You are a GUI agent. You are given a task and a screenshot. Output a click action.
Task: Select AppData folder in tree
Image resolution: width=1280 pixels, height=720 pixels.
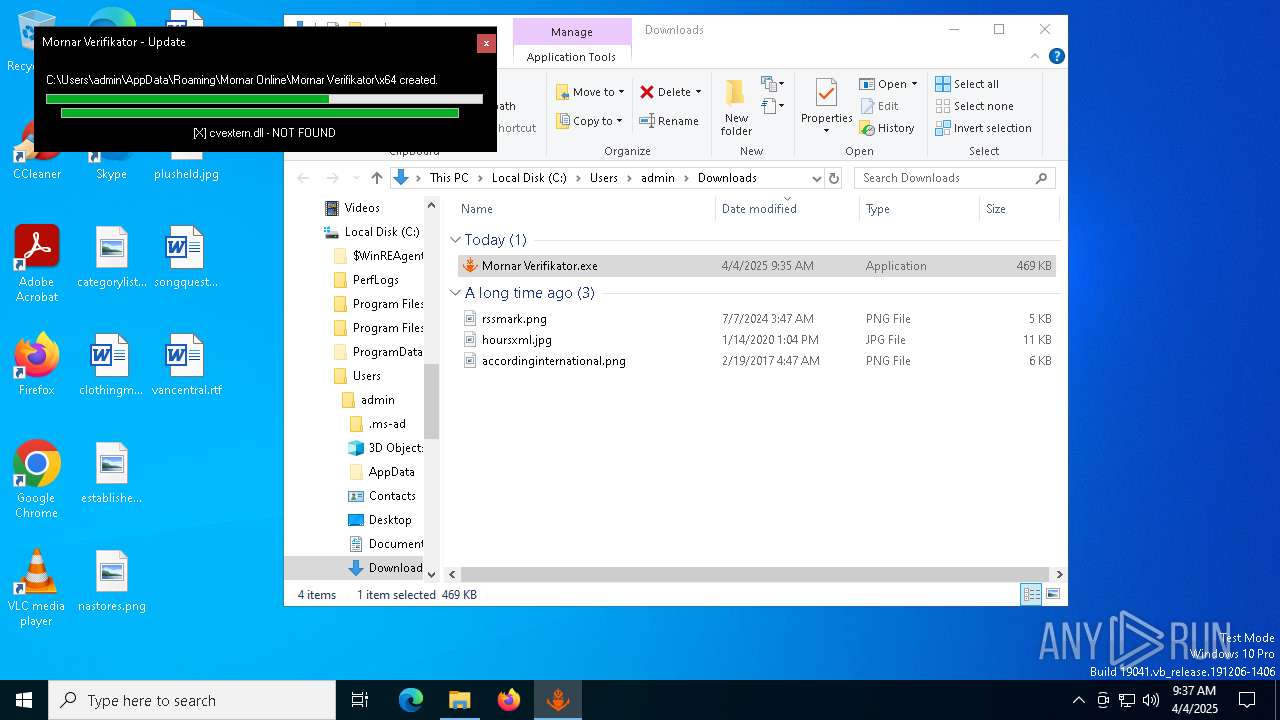(391, 472)
